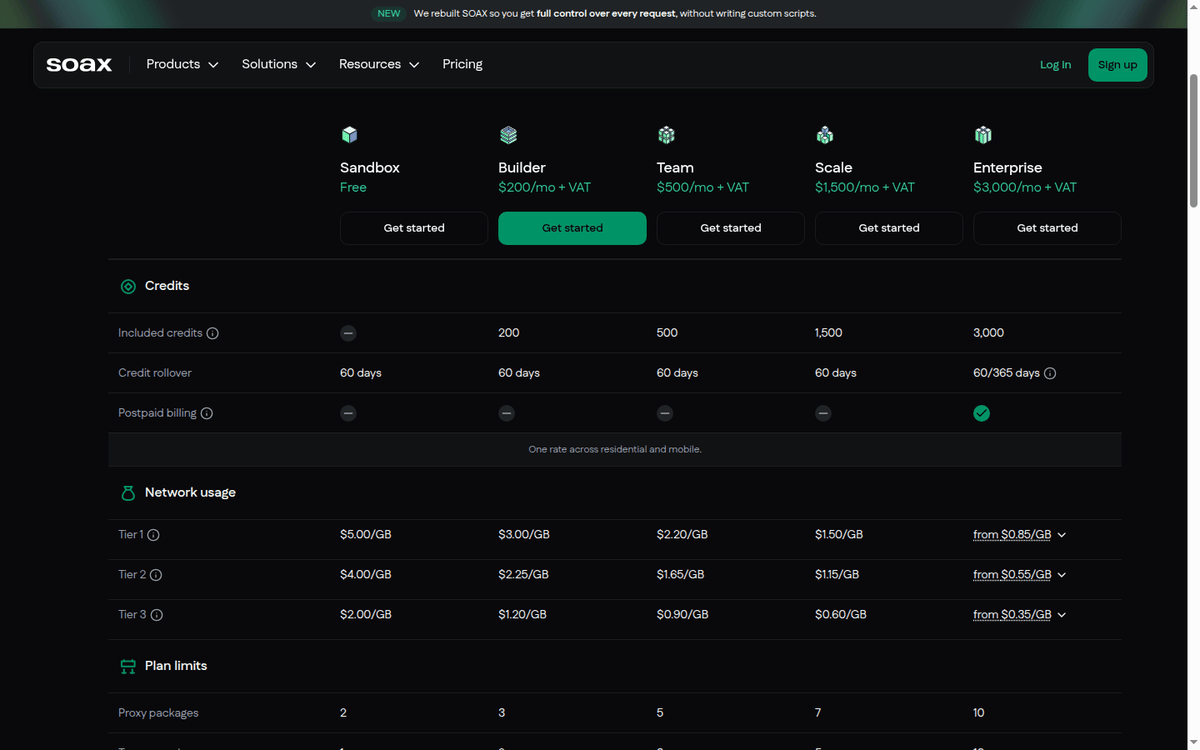Image resolution: width=1200 pixels, height=750 pixels.
Task: Click the Scale Tier 3 $0.60/GB price
Action: pos(841,615)
